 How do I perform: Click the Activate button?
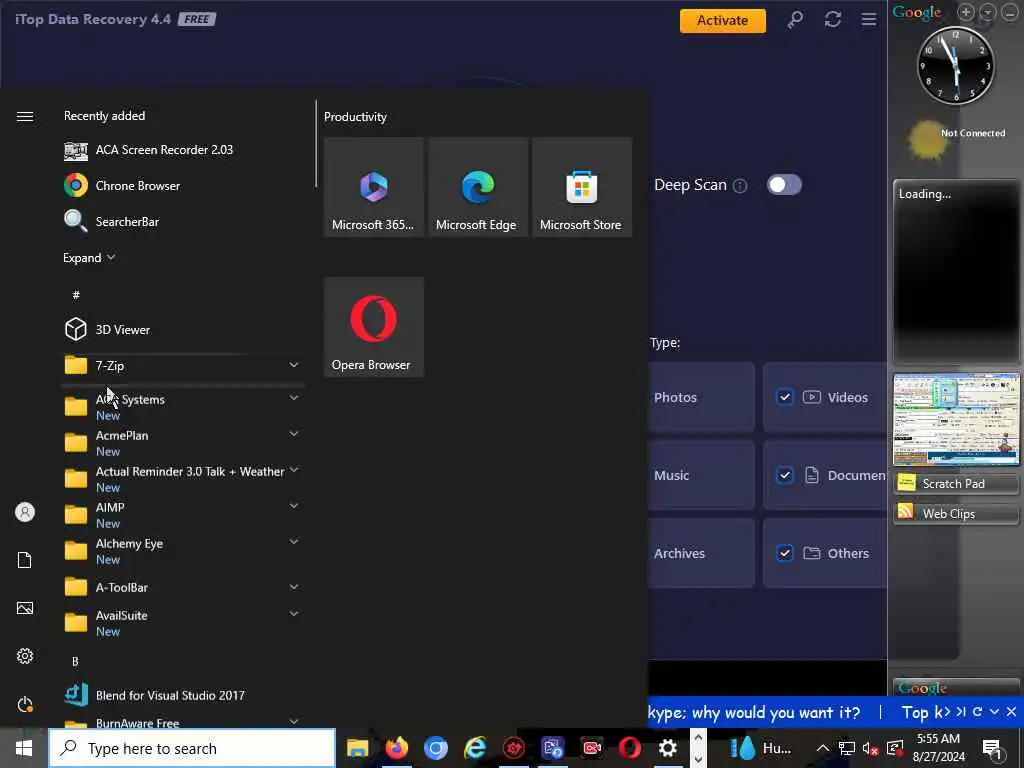click(x=722, y=20)
